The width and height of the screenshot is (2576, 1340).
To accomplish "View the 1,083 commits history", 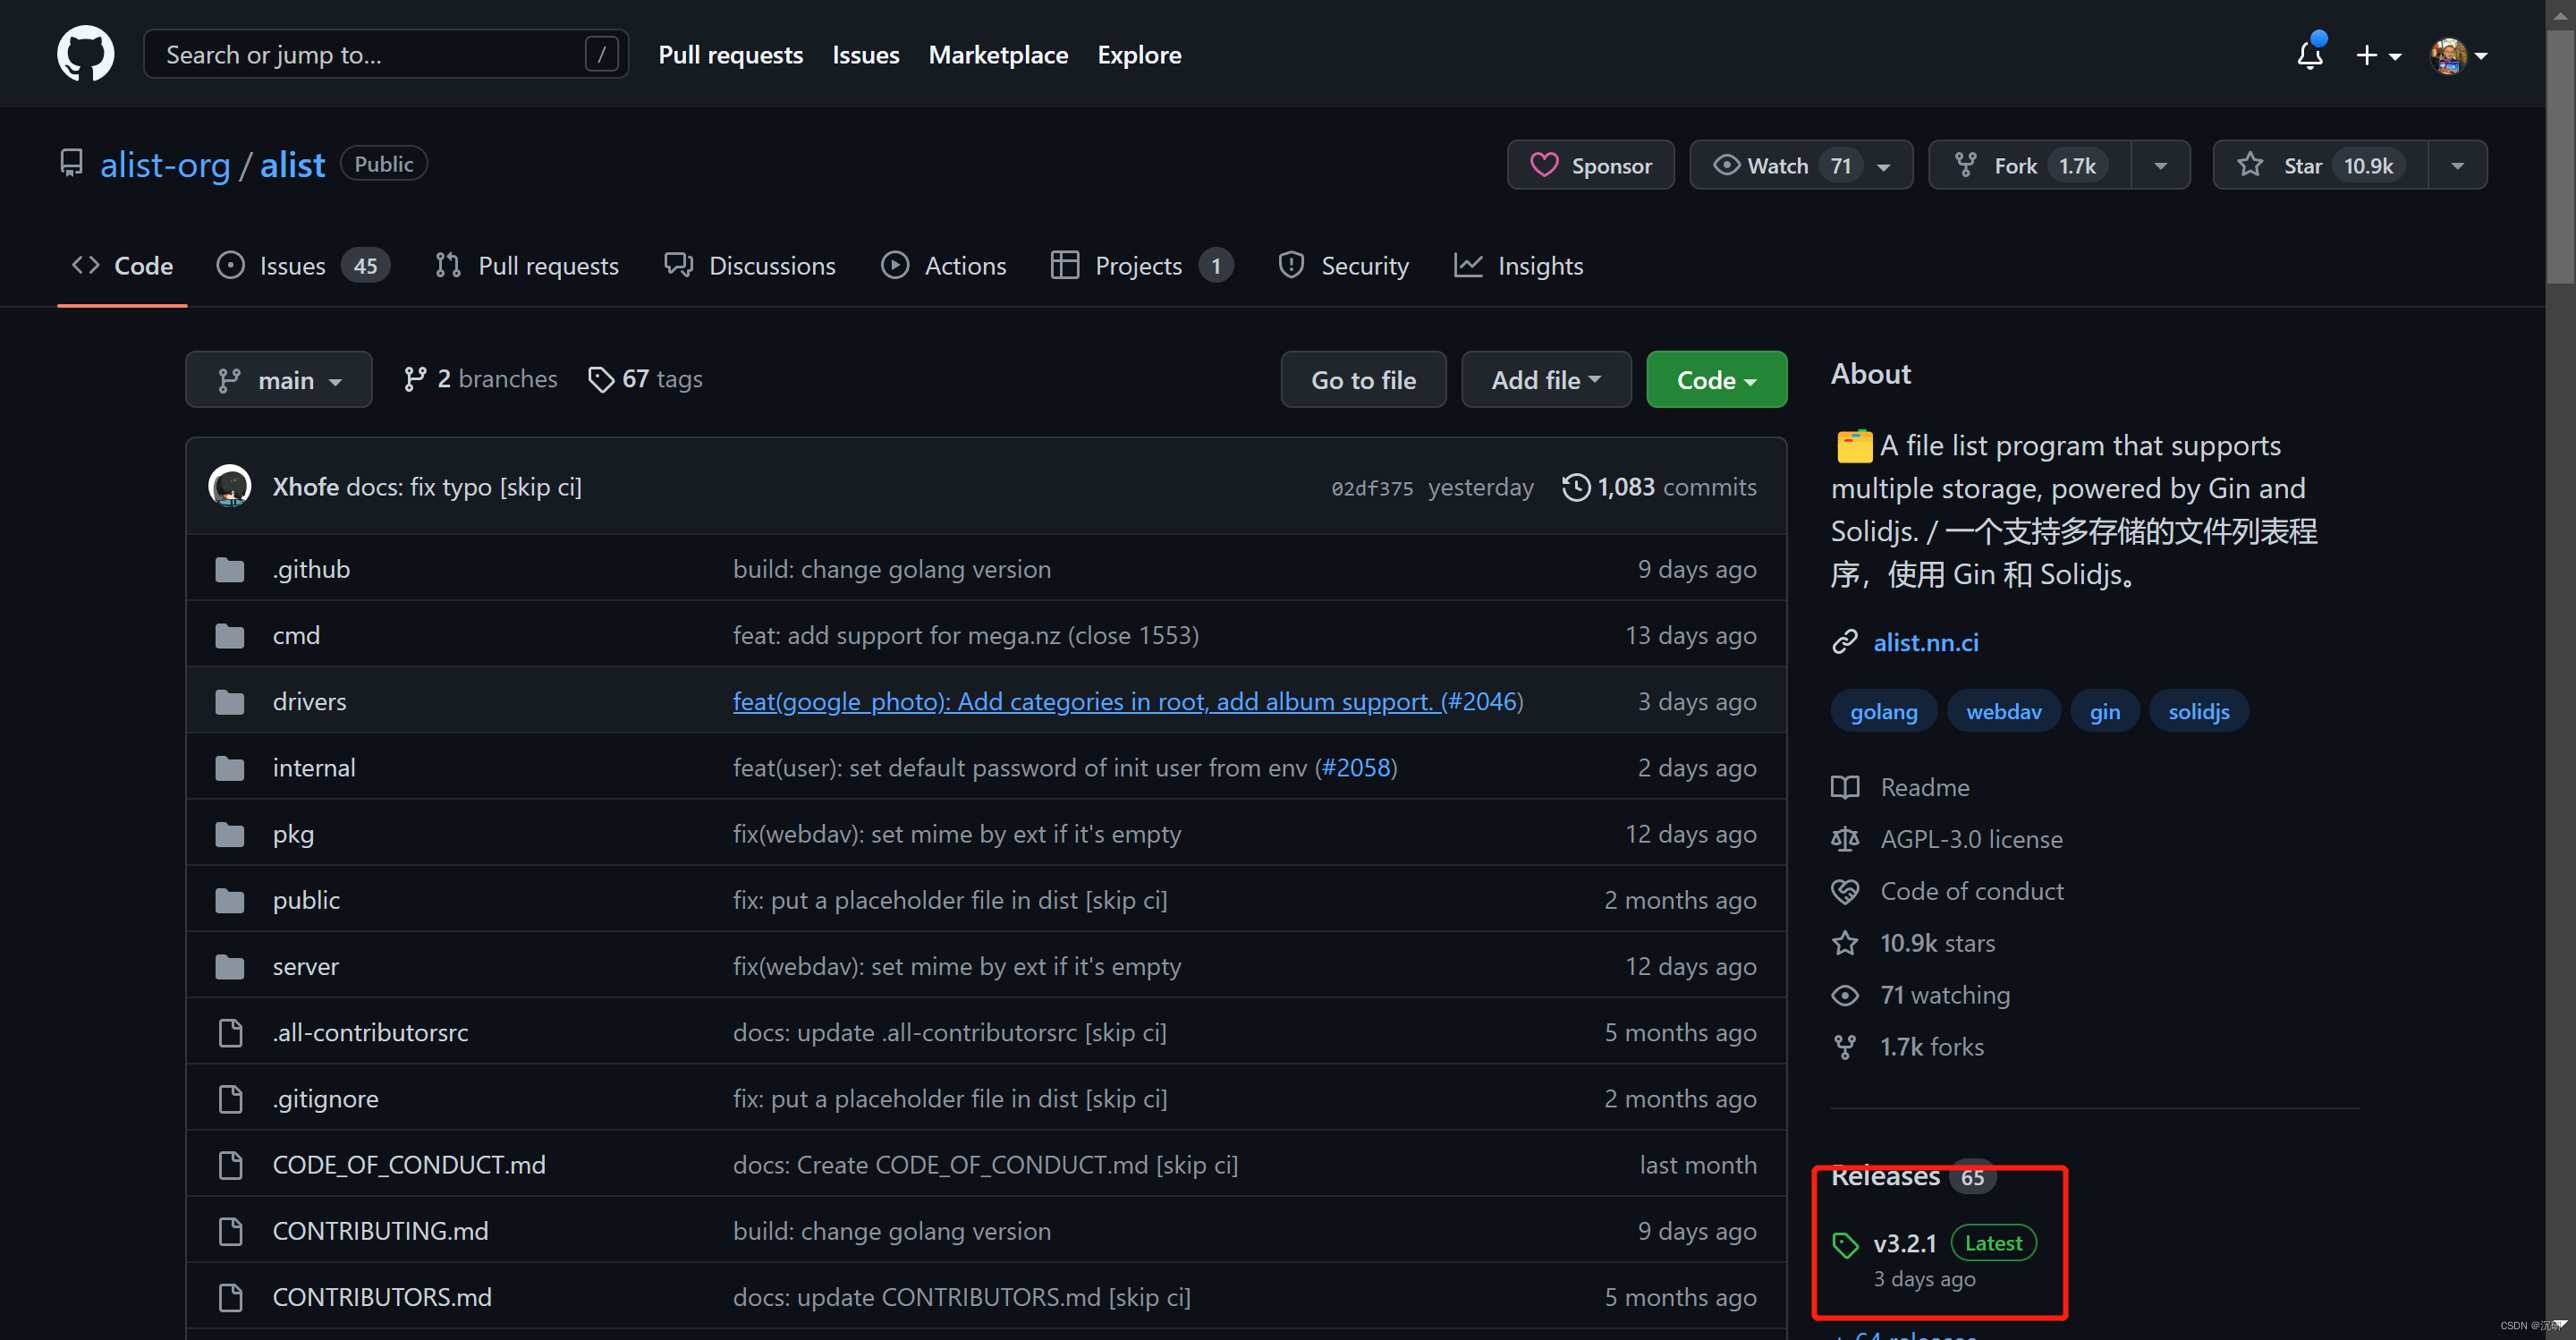I will [x=1659, y=487].
